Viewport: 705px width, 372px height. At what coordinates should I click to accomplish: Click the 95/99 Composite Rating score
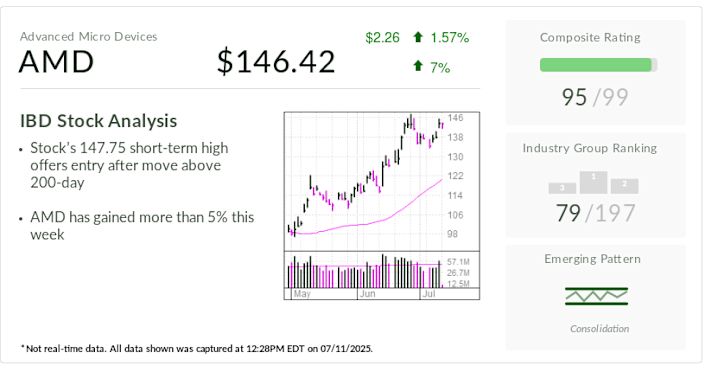595,97
